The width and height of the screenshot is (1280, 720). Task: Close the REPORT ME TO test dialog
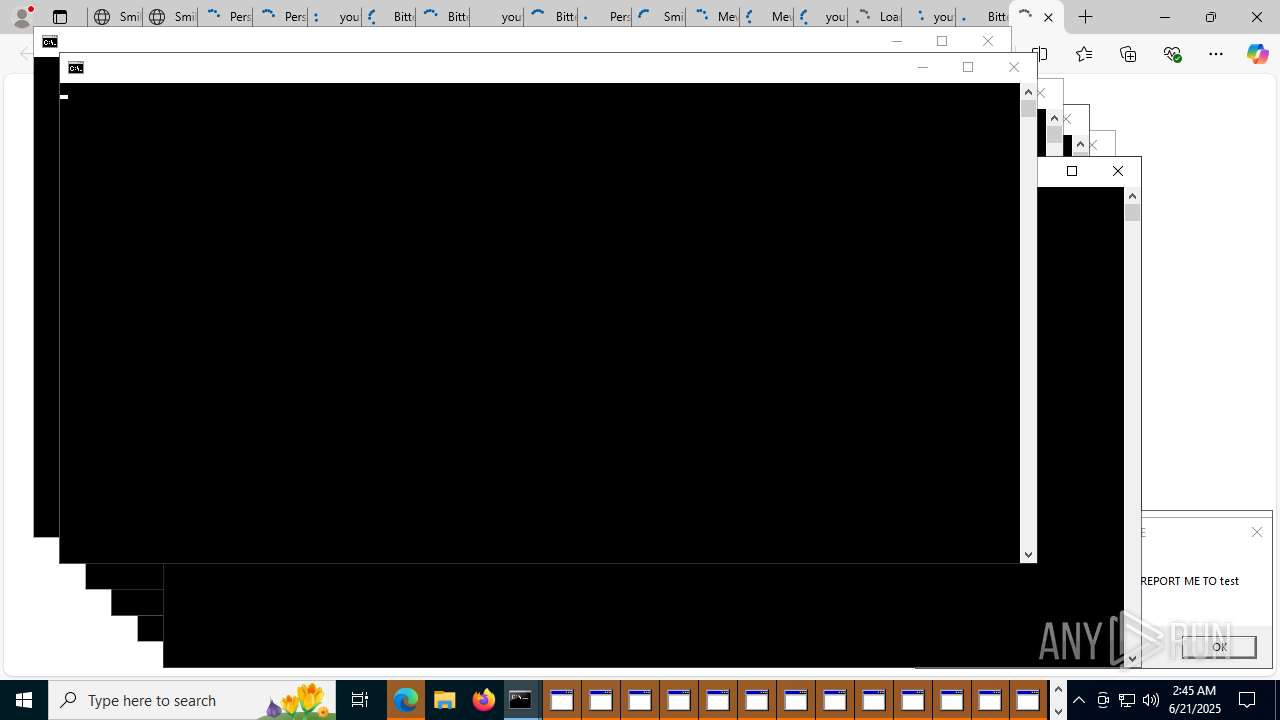[1257, 532]
